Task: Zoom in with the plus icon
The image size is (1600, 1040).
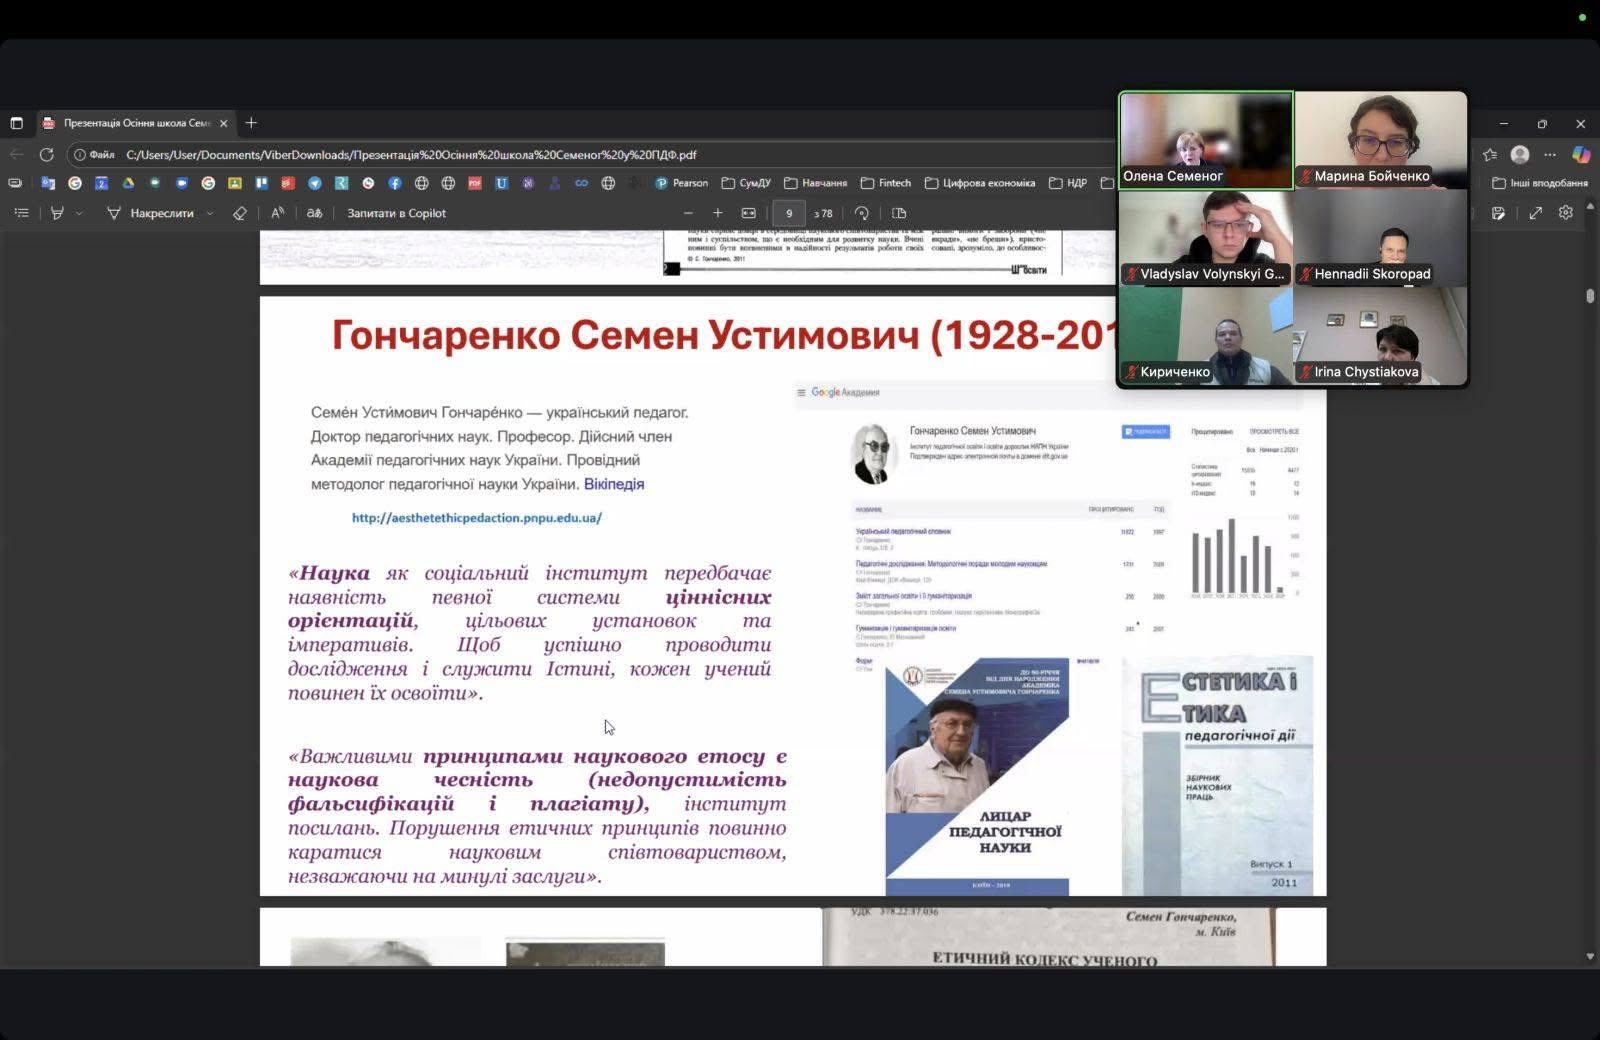Action: point(717,213)
